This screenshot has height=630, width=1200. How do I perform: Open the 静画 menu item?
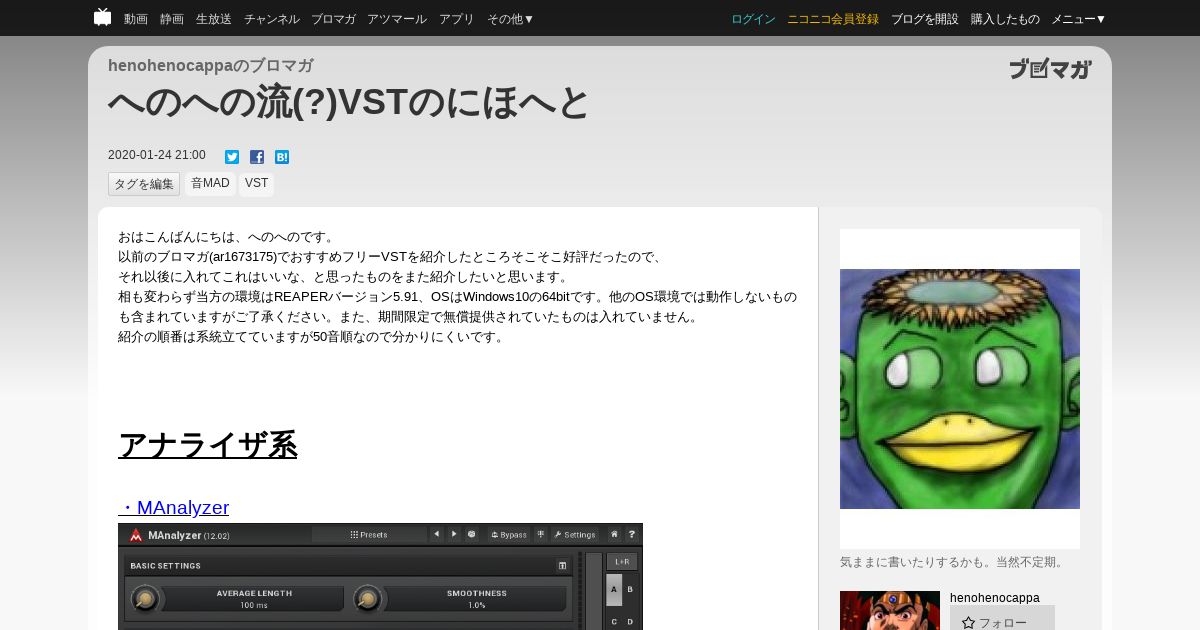[172, 19]
